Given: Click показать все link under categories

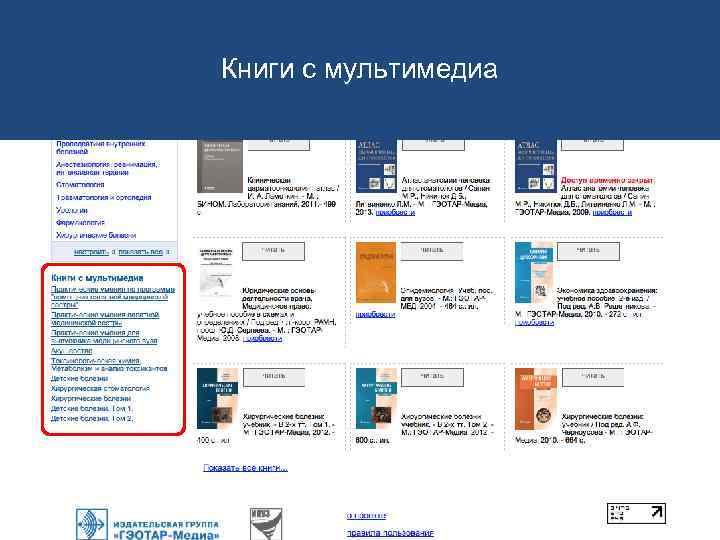Looking at the screenshot, I should [x=141, y=252].
